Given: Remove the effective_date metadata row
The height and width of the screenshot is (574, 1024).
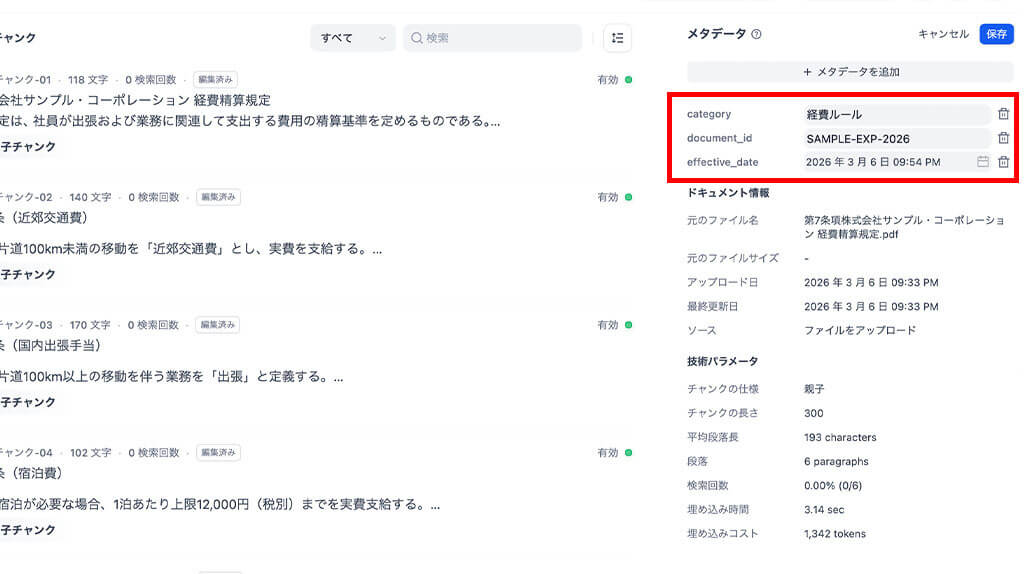Looking at the screenshot, I should pyautogui.click(x=1003, y=162).
